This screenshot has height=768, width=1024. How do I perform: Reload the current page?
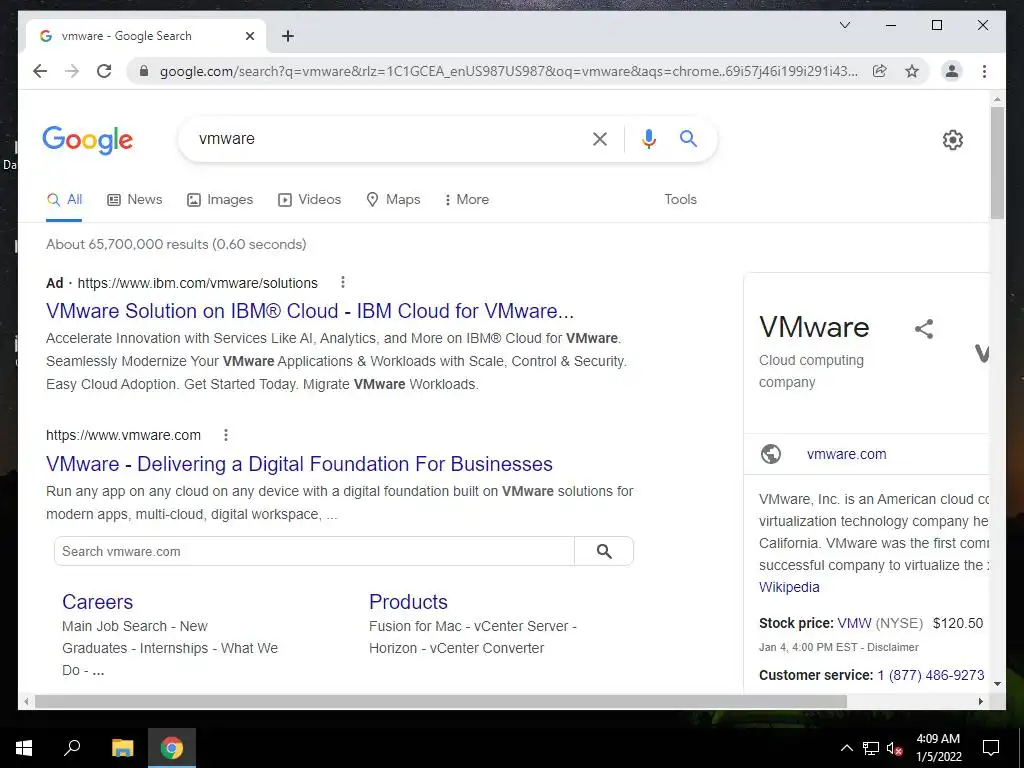coord(104,71)
